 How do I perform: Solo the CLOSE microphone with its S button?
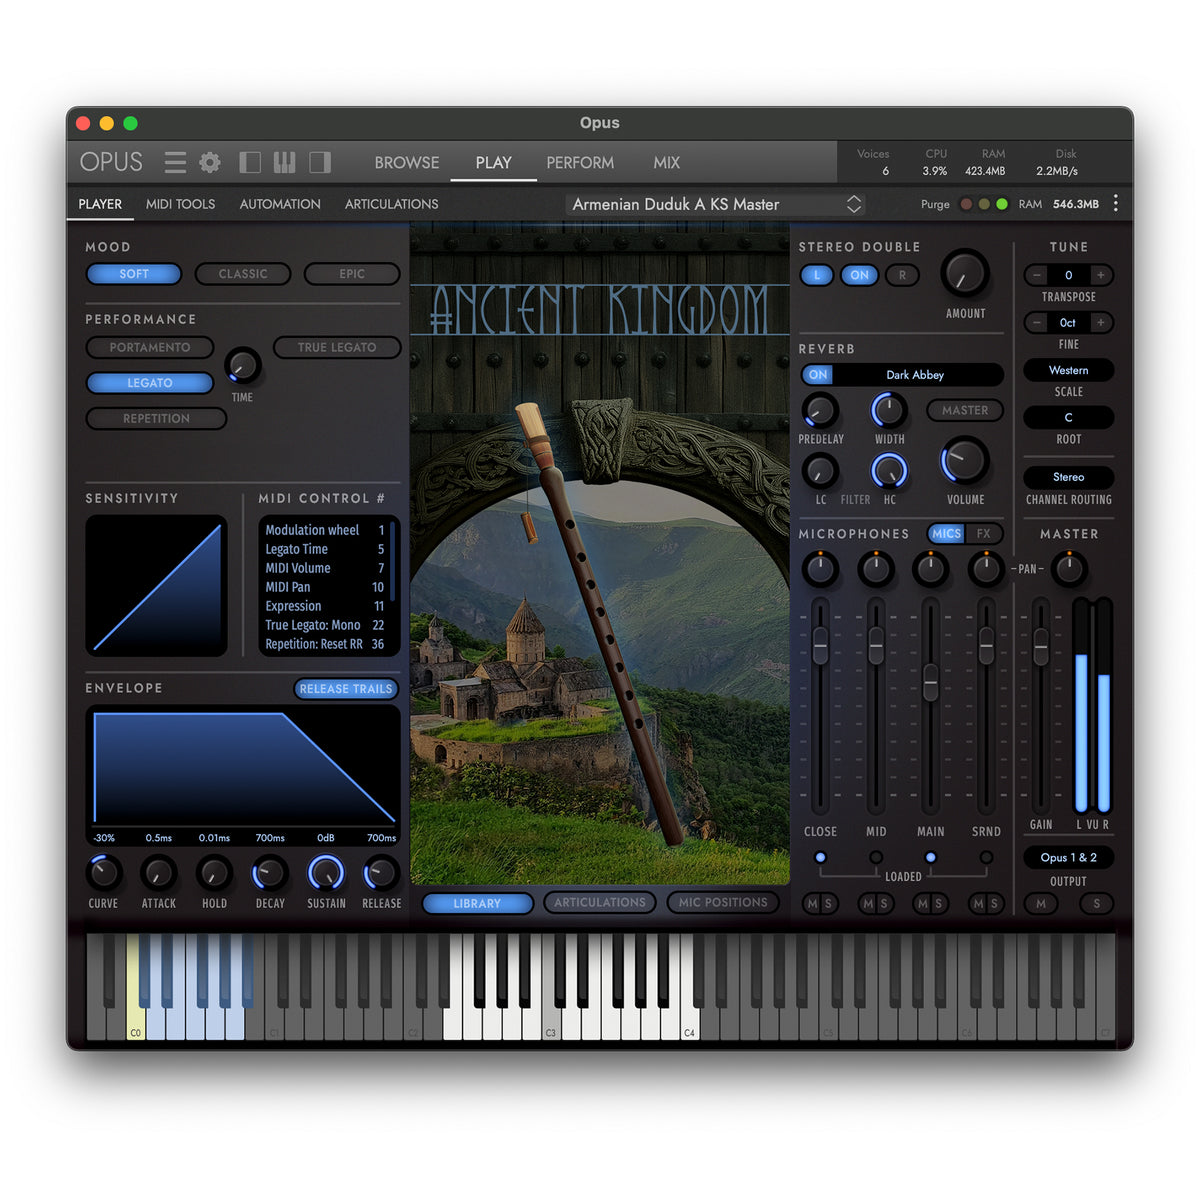pyautogui.click(x=828, y=904)
